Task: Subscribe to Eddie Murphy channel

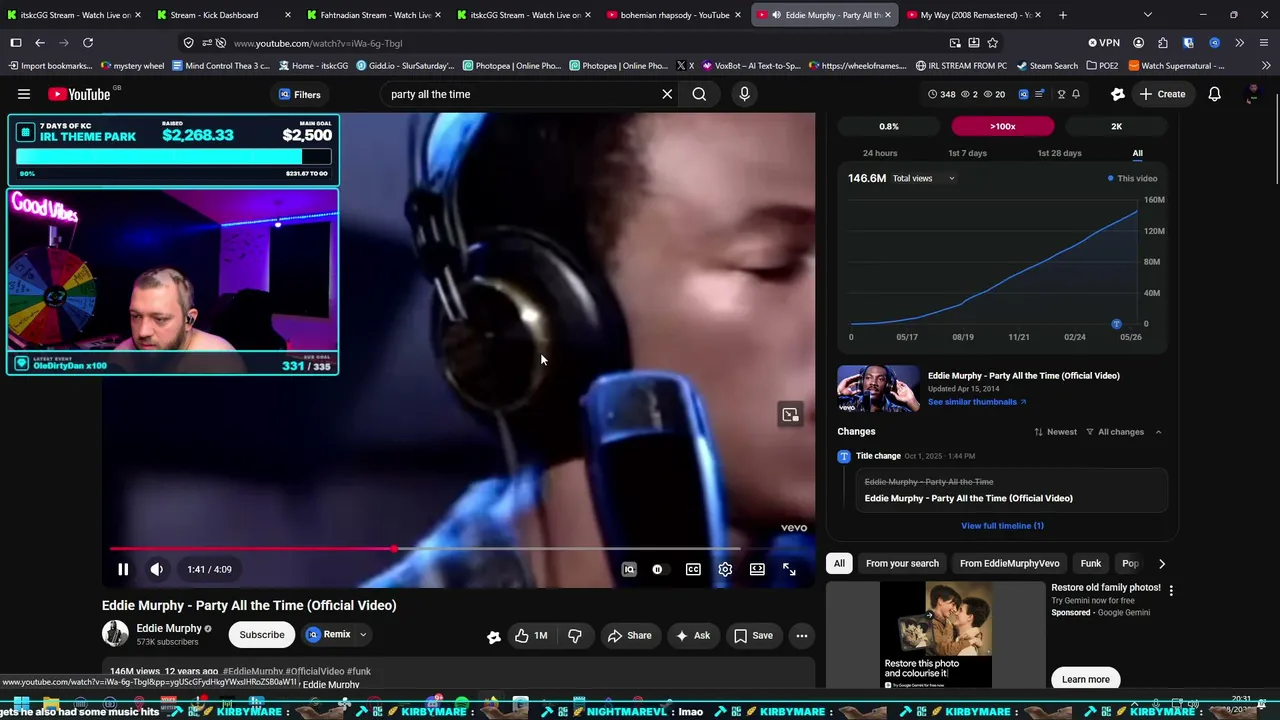Action: (262, 635)
